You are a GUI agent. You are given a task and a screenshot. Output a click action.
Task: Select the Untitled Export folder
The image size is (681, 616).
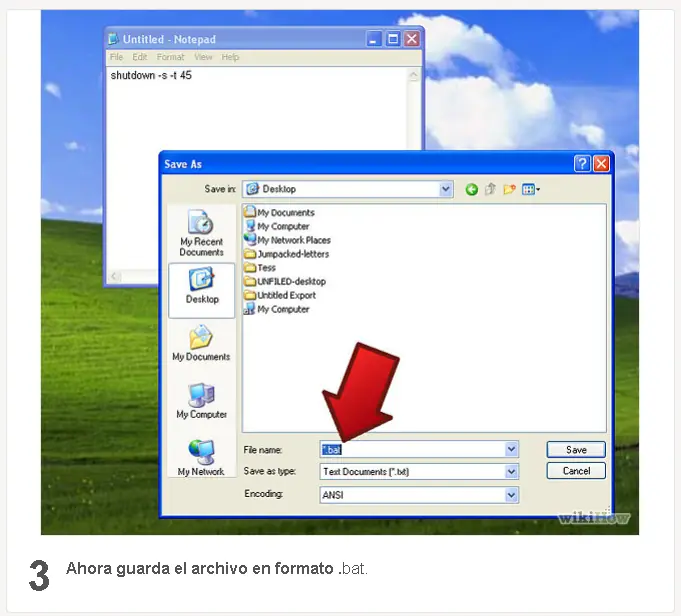pos(280,295)
